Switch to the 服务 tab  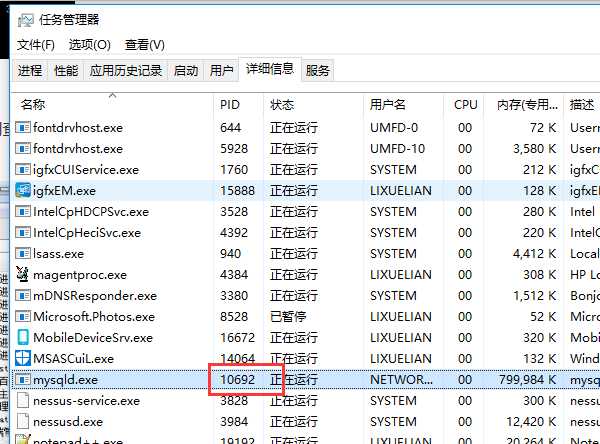click(x=318, y=70)
